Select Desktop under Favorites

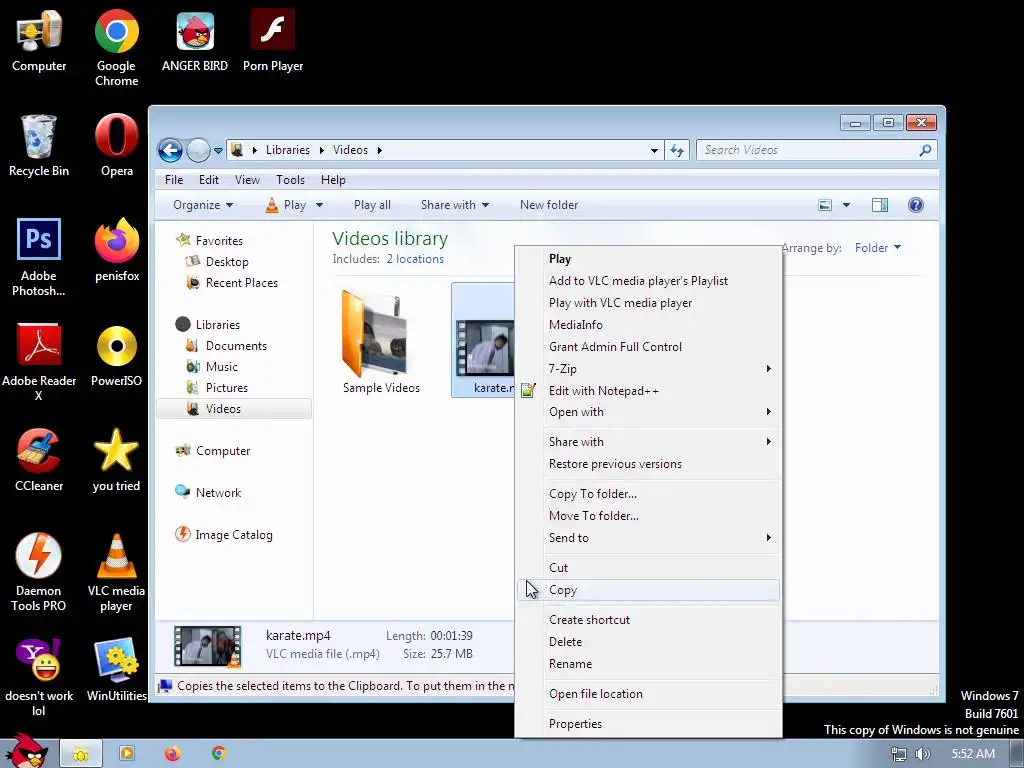click(227, 262)
